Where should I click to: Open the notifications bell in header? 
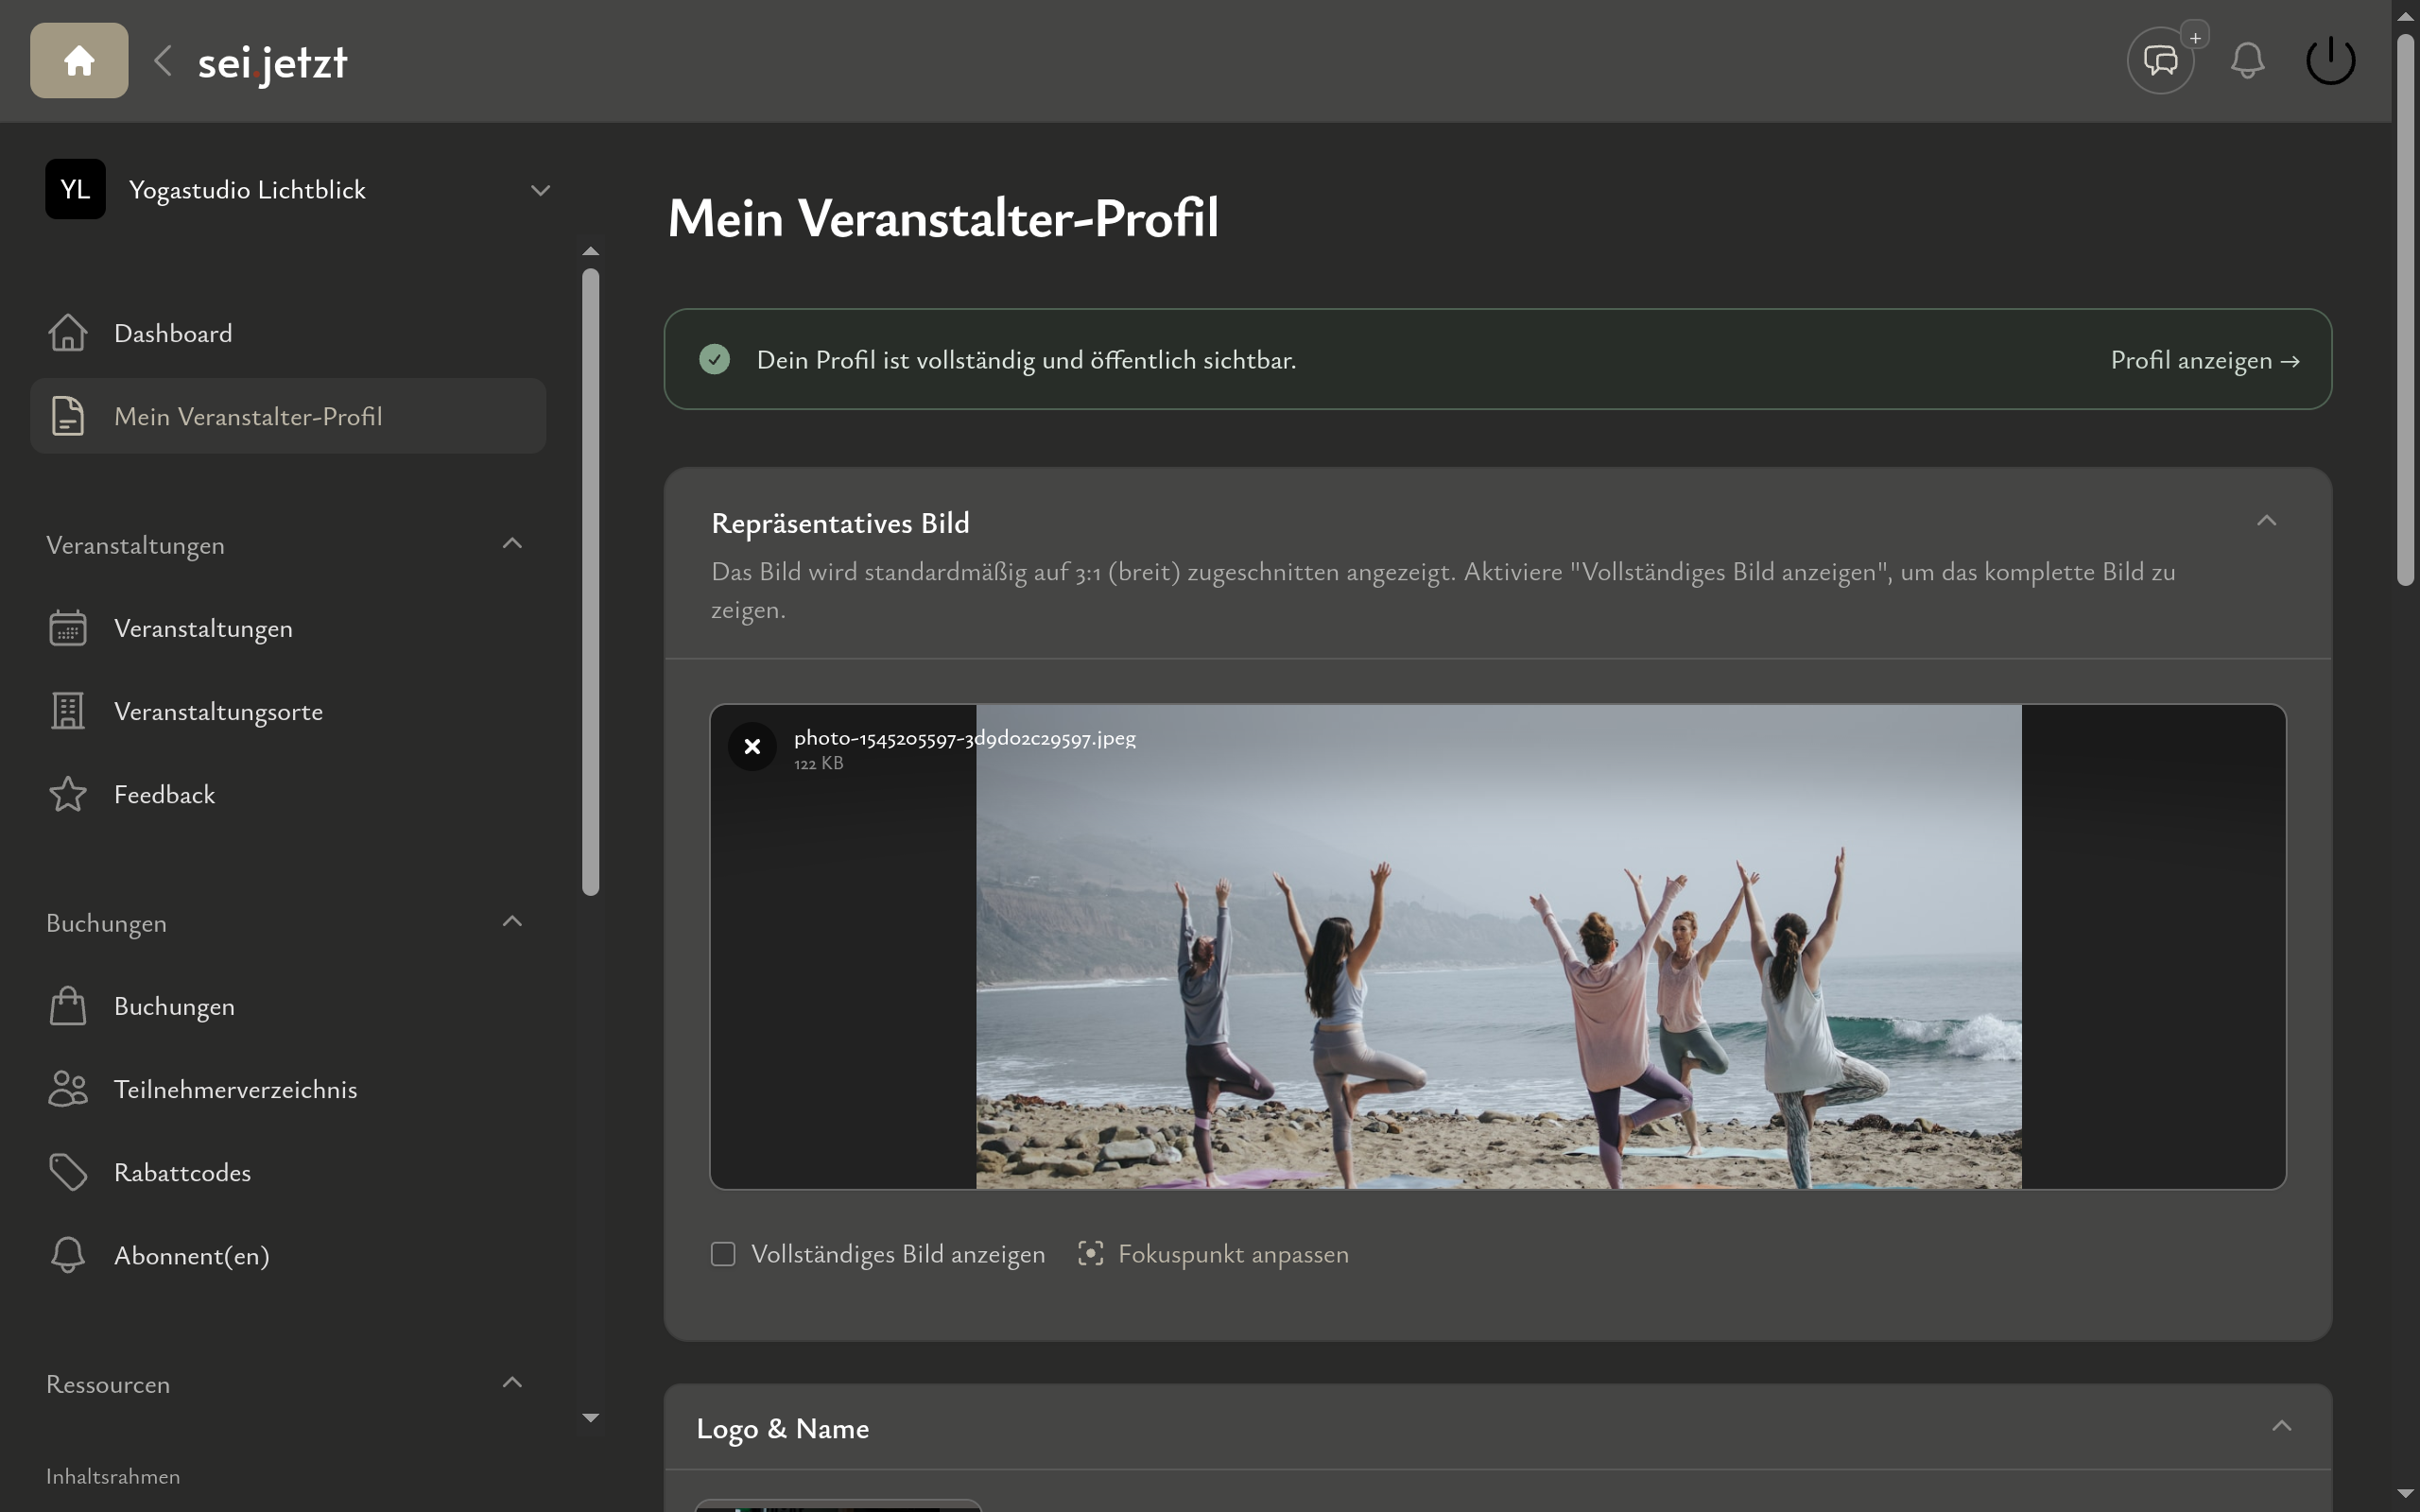(x=2247, y=61)
